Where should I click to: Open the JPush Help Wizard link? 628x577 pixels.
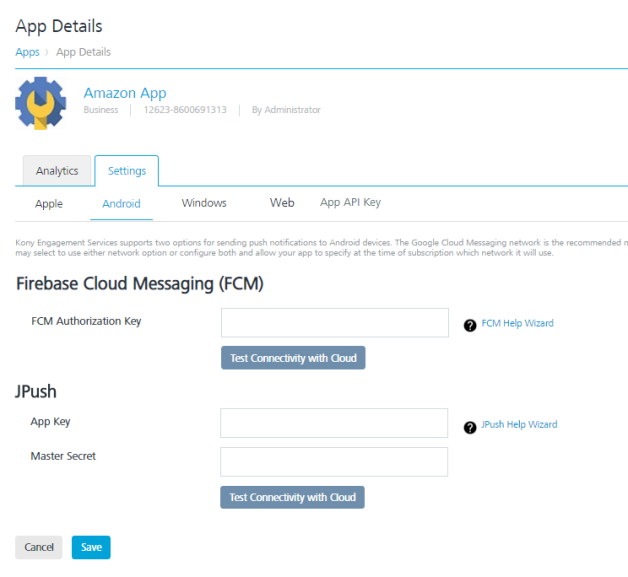tap(519, 424)
